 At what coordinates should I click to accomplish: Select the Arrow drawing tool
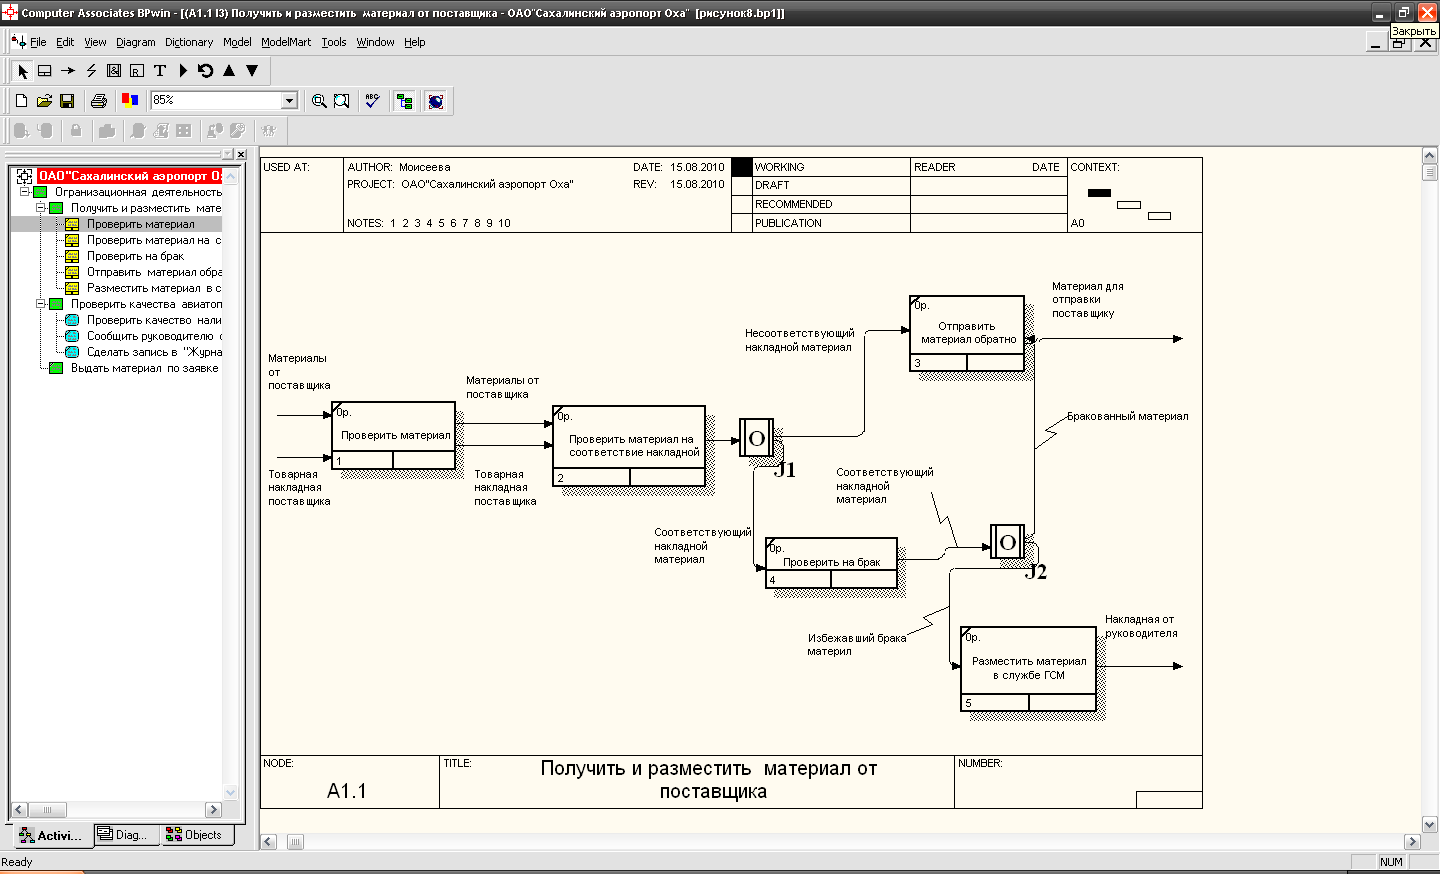point(68,71)
